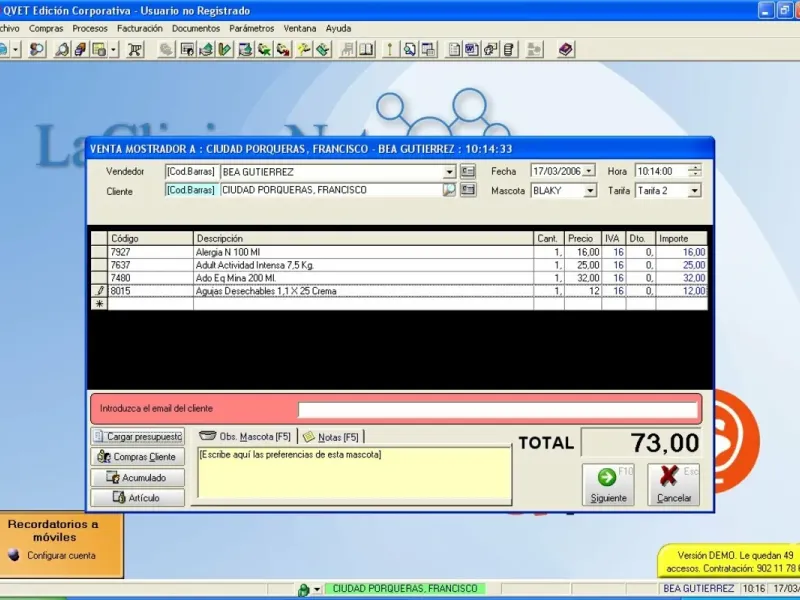The width and height of the screenshot is (800, 600).
Task: Select the Adult Actividad Intensa 7,5 Kg. row
Action: pos(399,265)
